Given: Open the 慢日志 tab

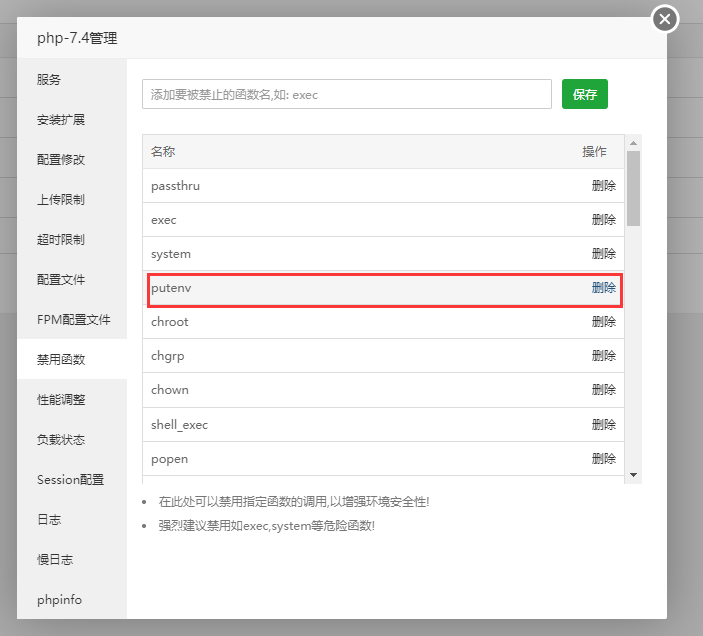Looking at the screenshot, I should click(x=55, y=560).
